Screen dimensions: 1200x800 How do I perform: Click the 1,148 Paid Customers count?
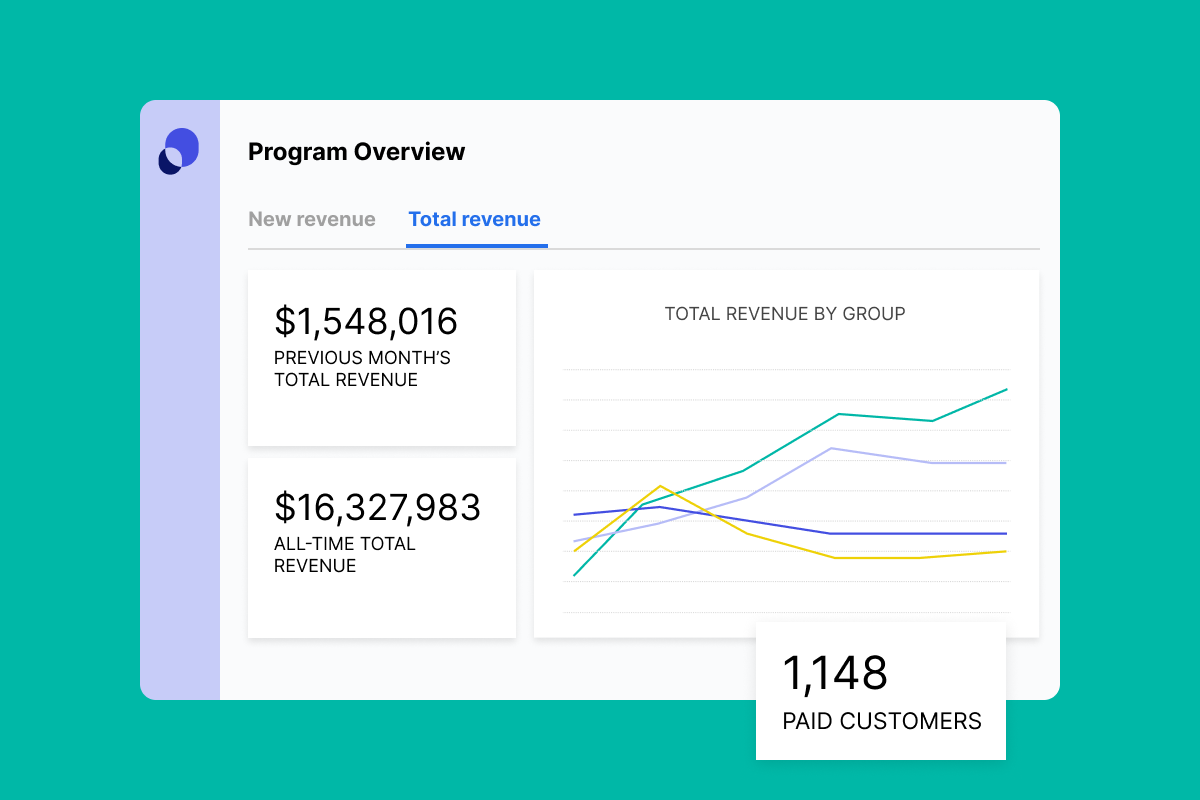click(x=836, y=675)
